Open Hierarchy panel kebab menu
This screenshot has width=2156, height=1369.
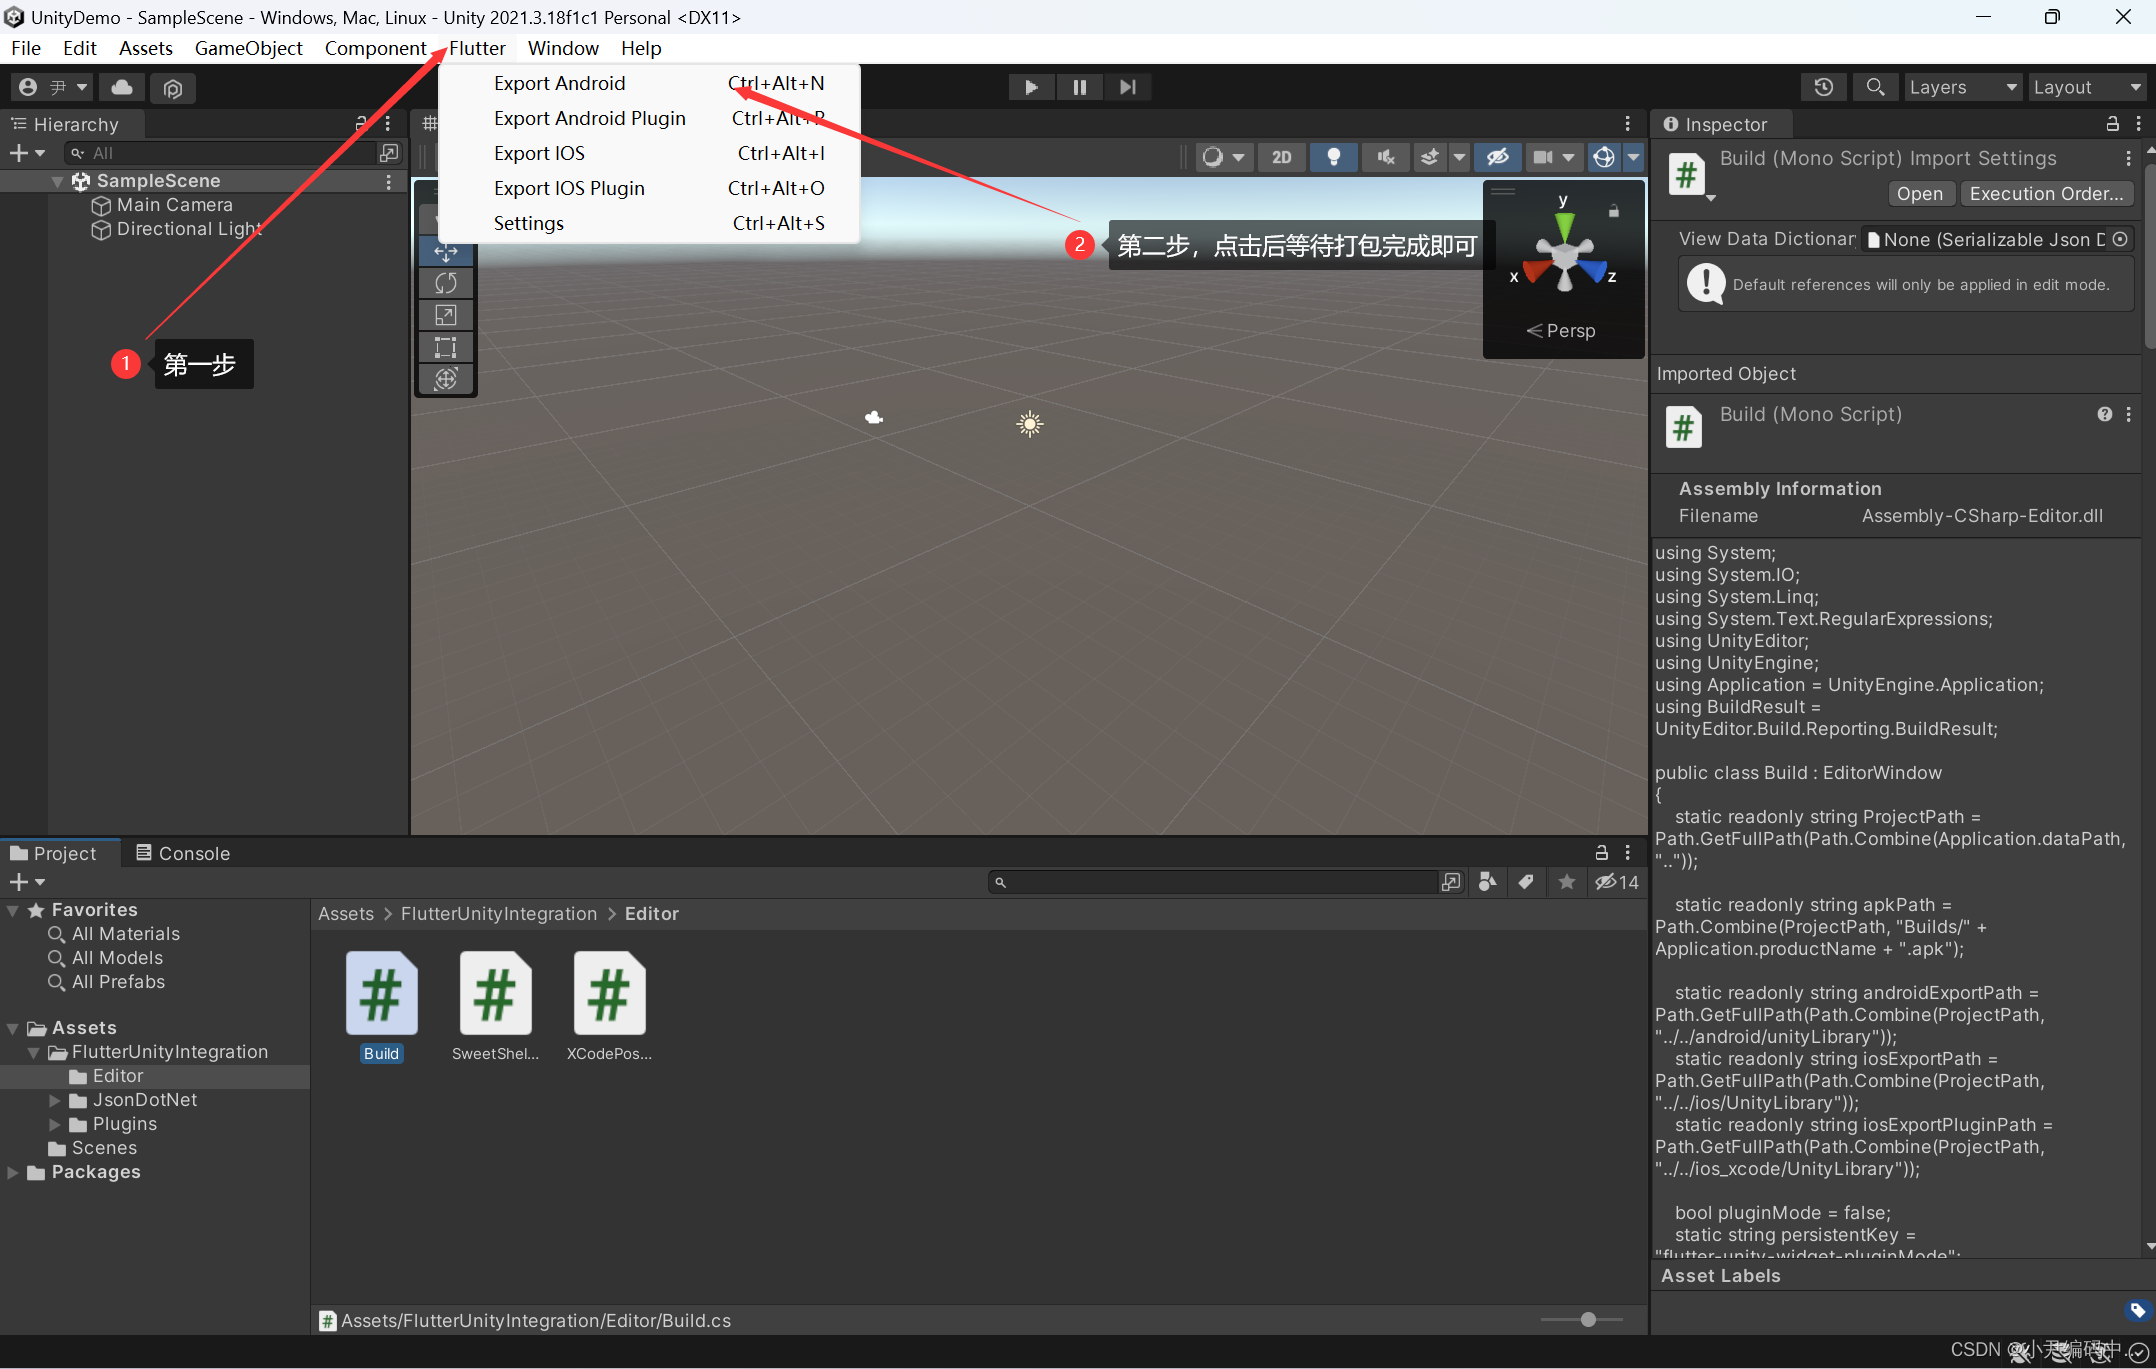(x=388, y=123)
